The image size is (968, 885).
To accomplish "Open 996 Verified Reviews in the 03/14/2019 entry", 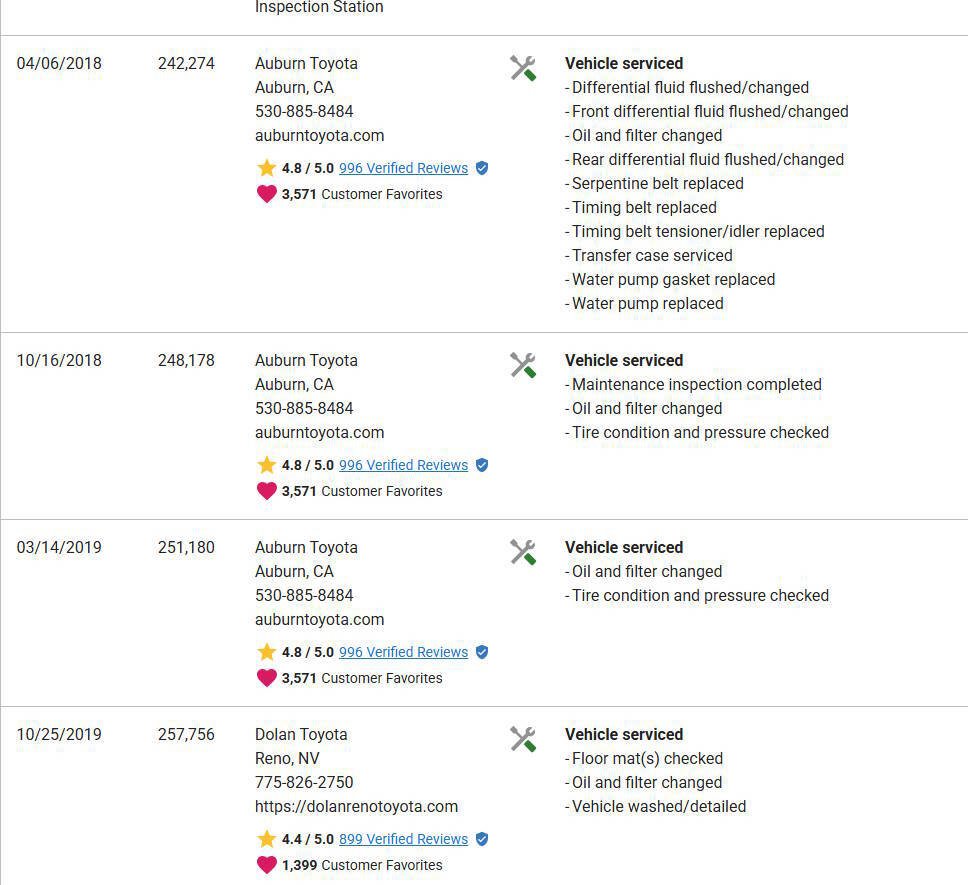I will [403, 652].
